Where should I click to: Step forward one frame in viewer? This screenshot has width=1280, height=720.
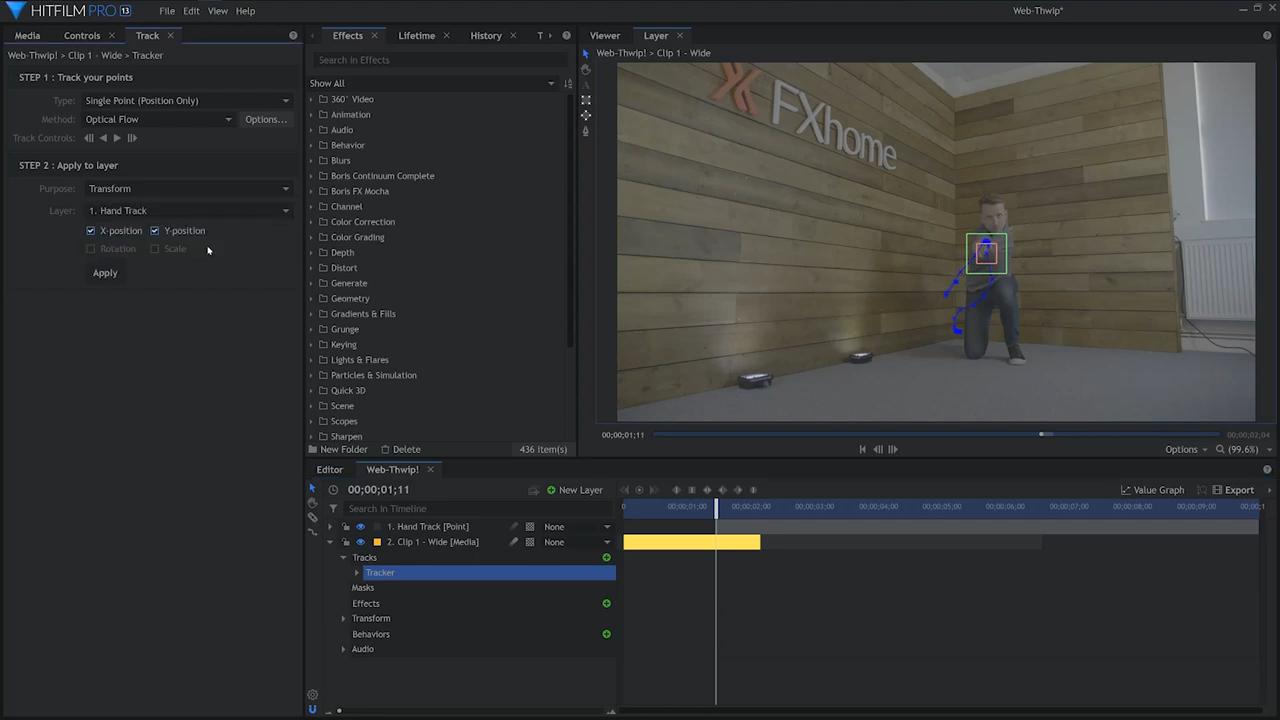[x=893, y=449]
